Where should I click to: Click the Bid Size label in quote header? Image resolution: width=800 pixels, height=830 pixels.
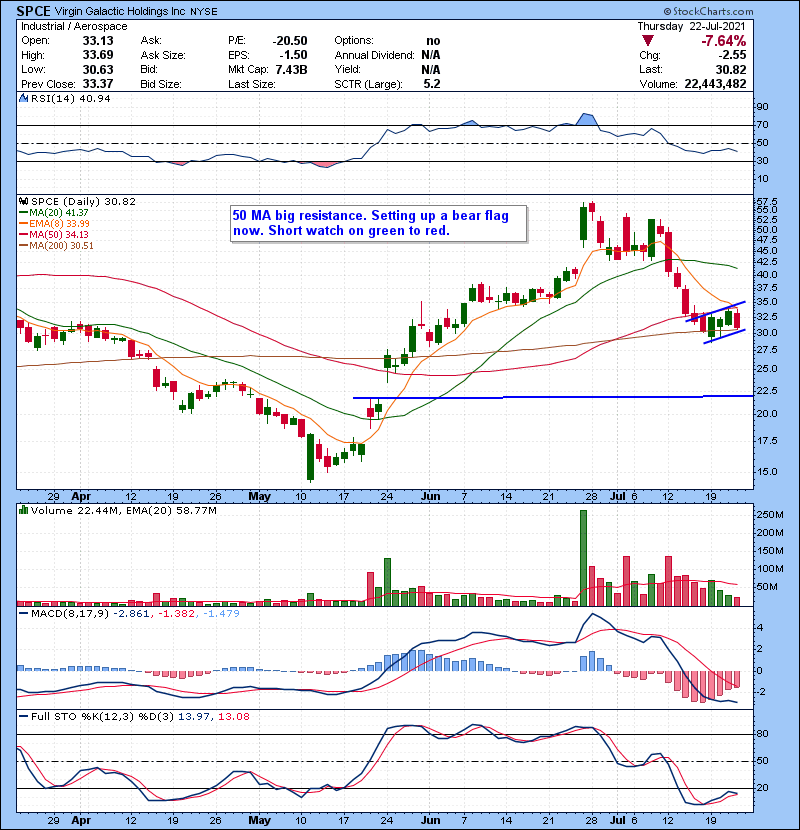pyautogui.click(x=161, y=84)
